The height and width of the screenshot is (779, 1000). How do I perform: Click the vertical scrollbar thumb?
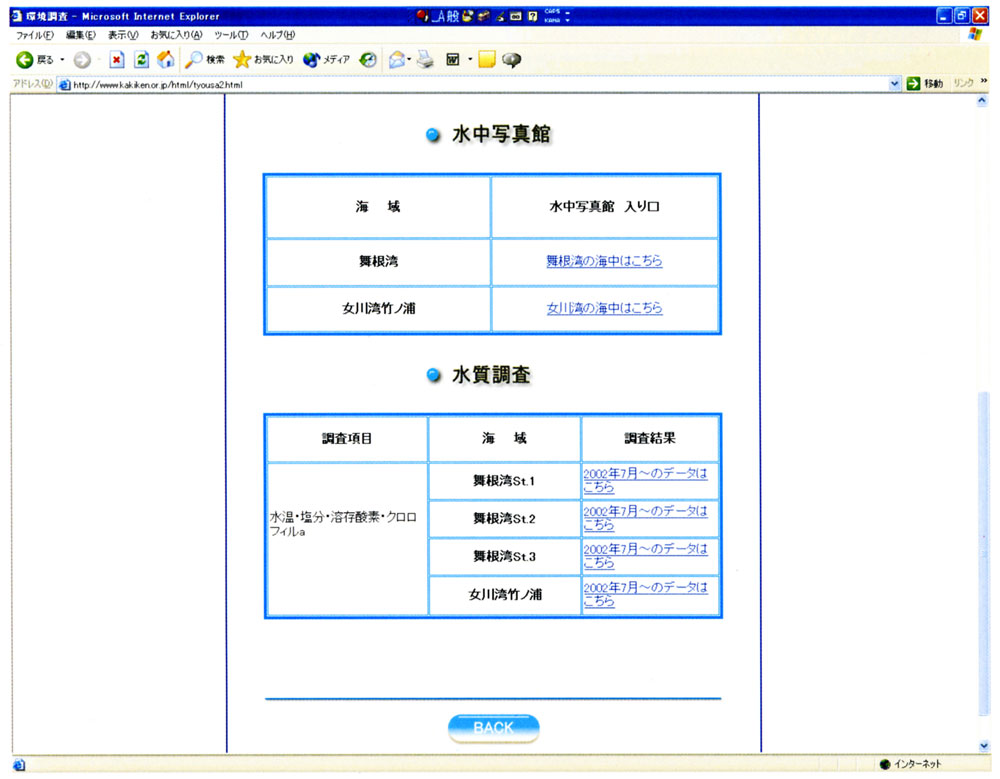click(983, 555)
